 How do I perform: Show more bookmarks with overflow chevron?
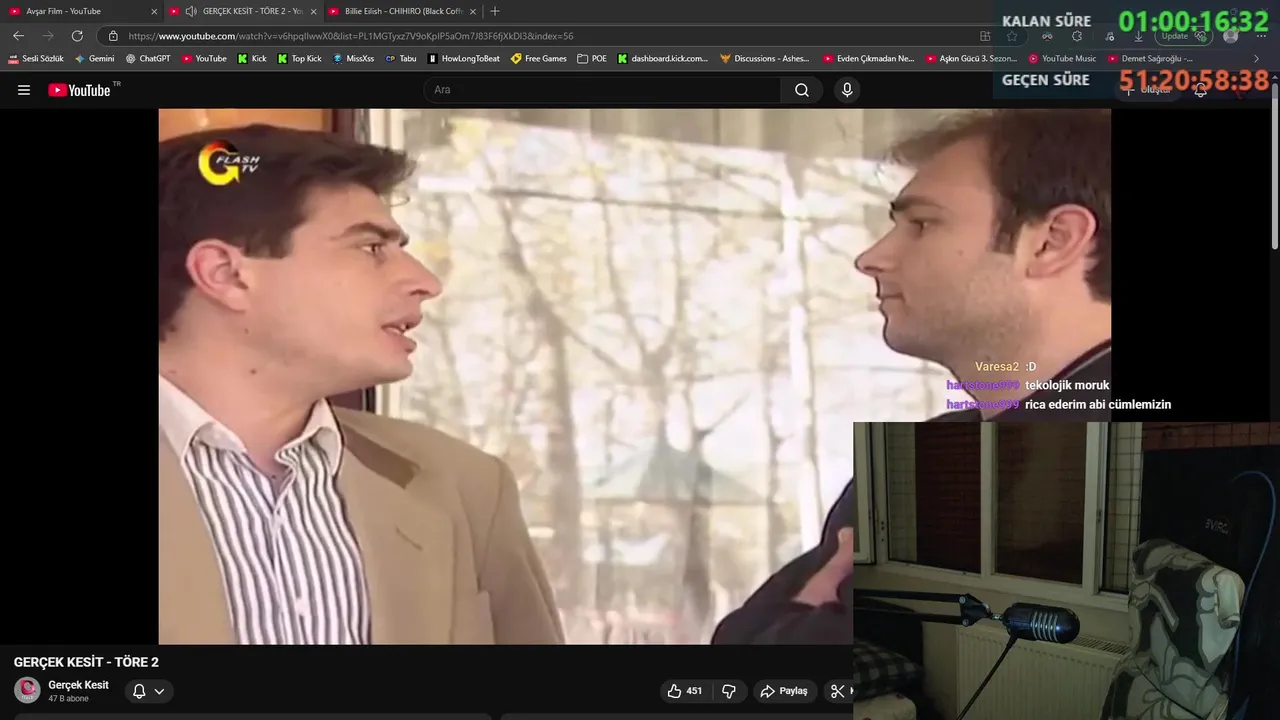[x=1257, y=59]
